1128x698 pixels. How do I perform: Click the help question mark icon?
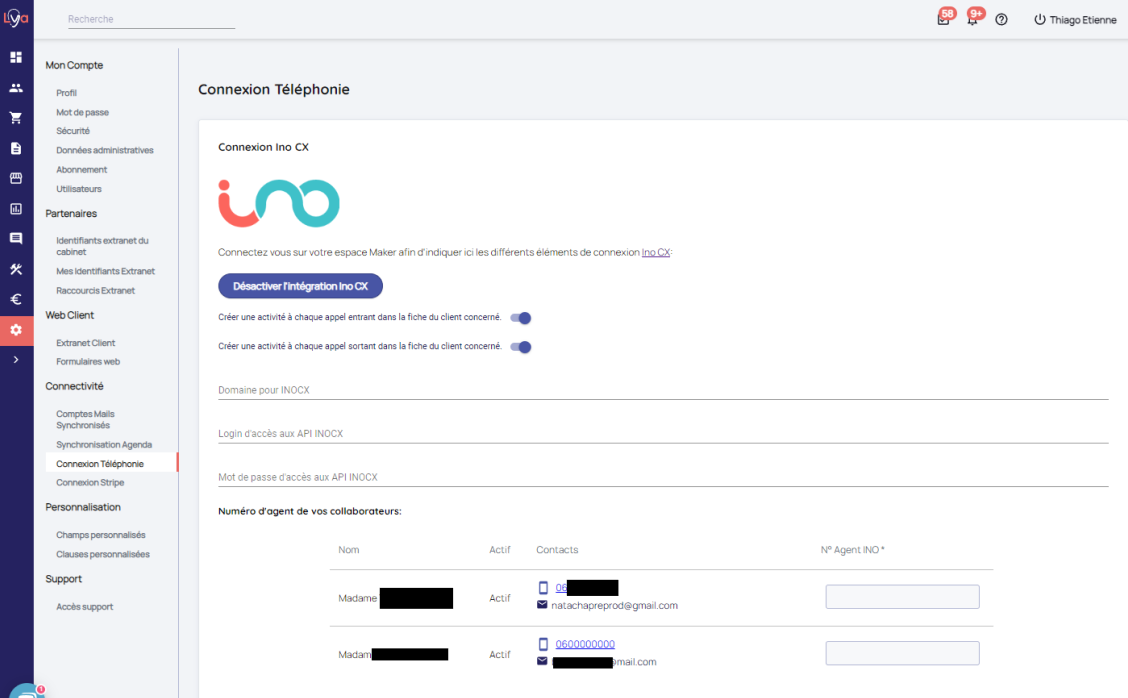[1001, 20]
